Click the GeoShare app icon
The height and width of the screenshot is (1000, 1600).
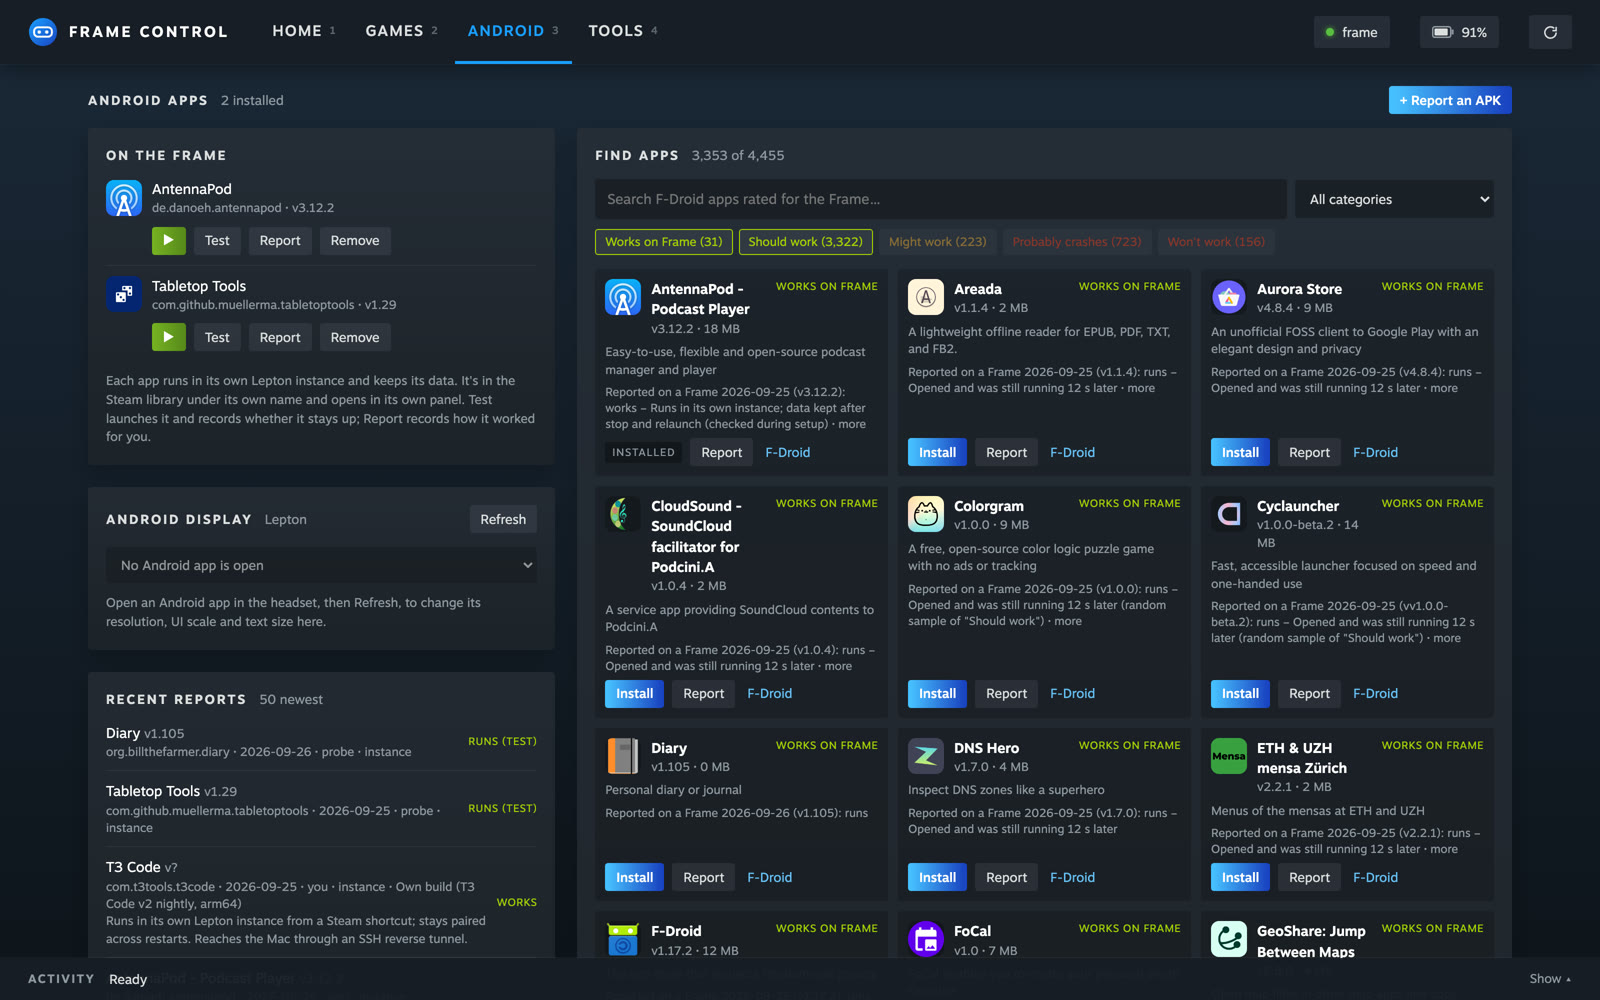click(1229, 939)
